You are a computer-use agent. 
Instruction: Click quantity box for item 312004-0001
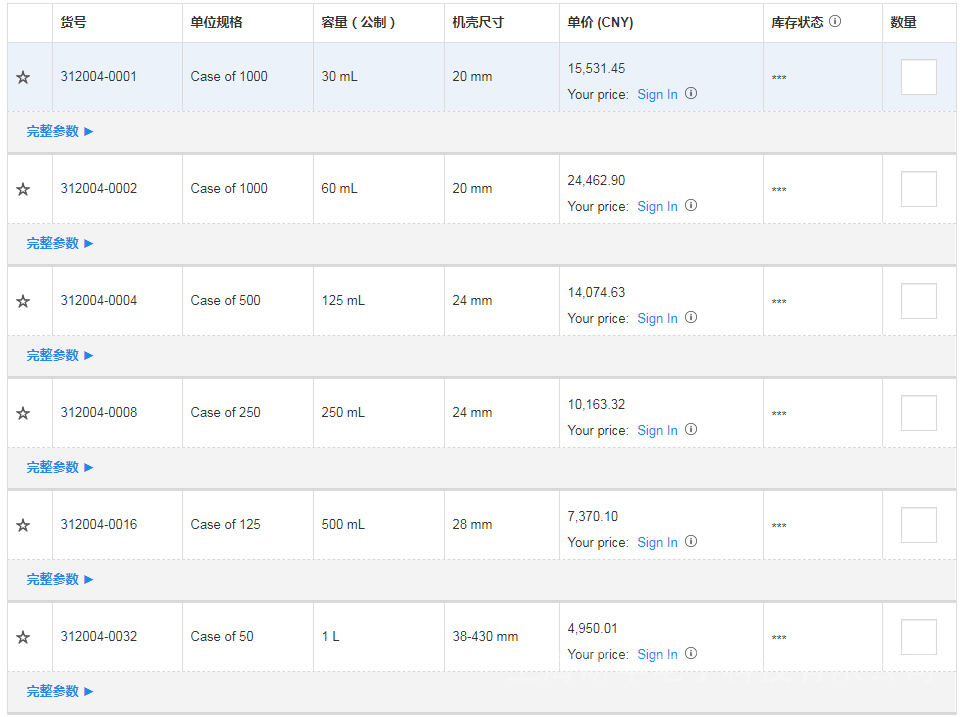[x=918, y=77]
